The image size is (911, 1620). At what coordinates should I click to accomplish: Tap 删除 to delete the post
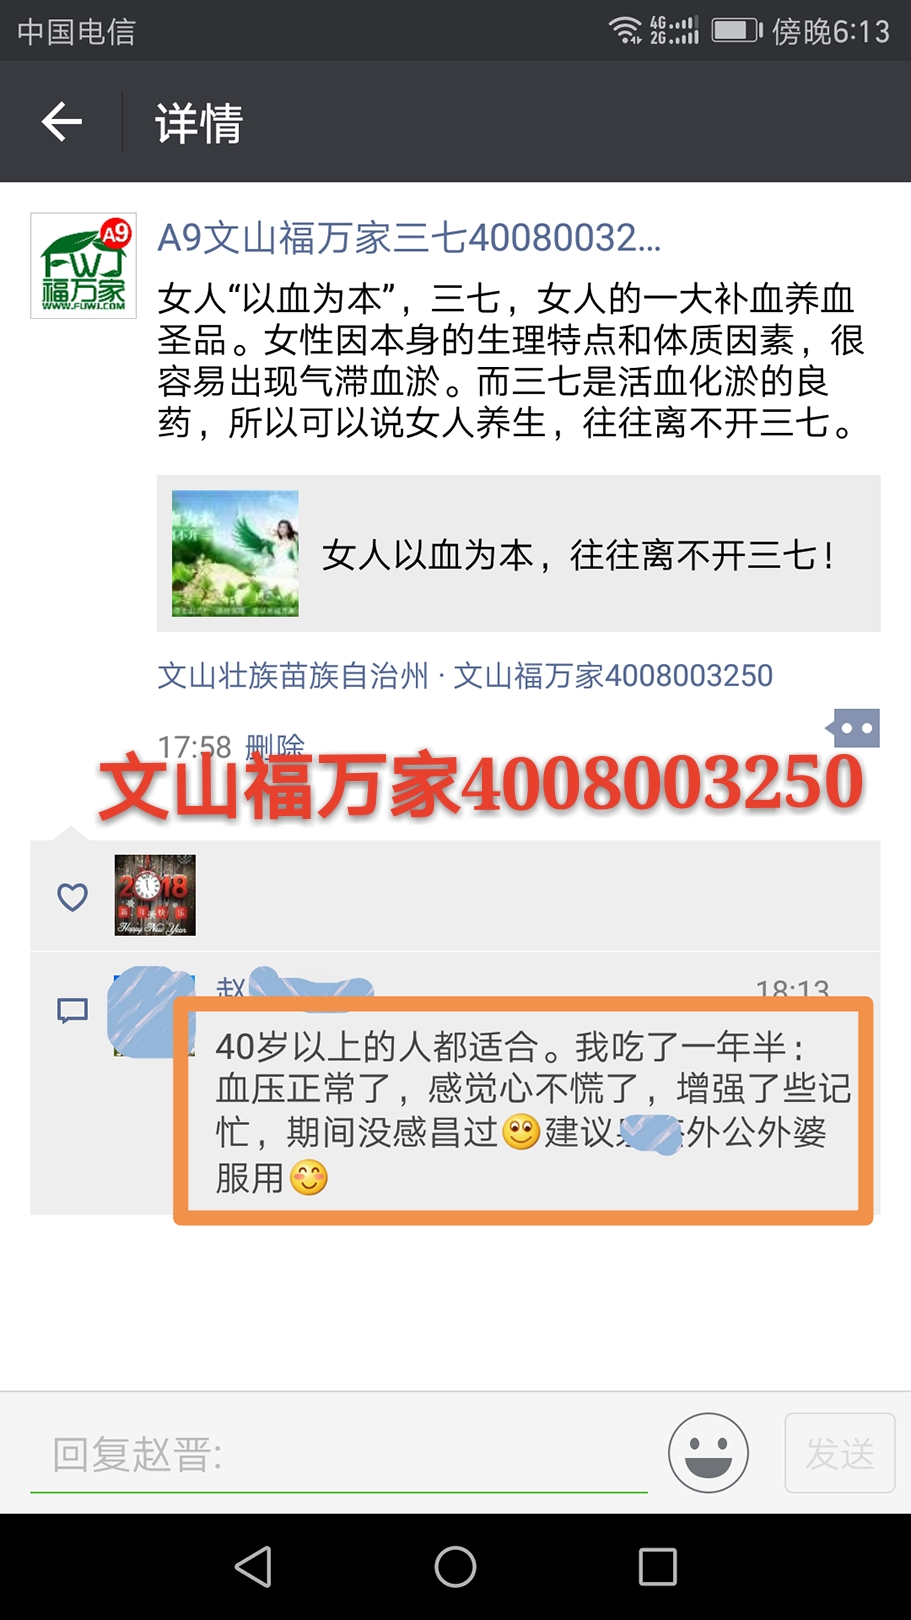pos(275,745)
